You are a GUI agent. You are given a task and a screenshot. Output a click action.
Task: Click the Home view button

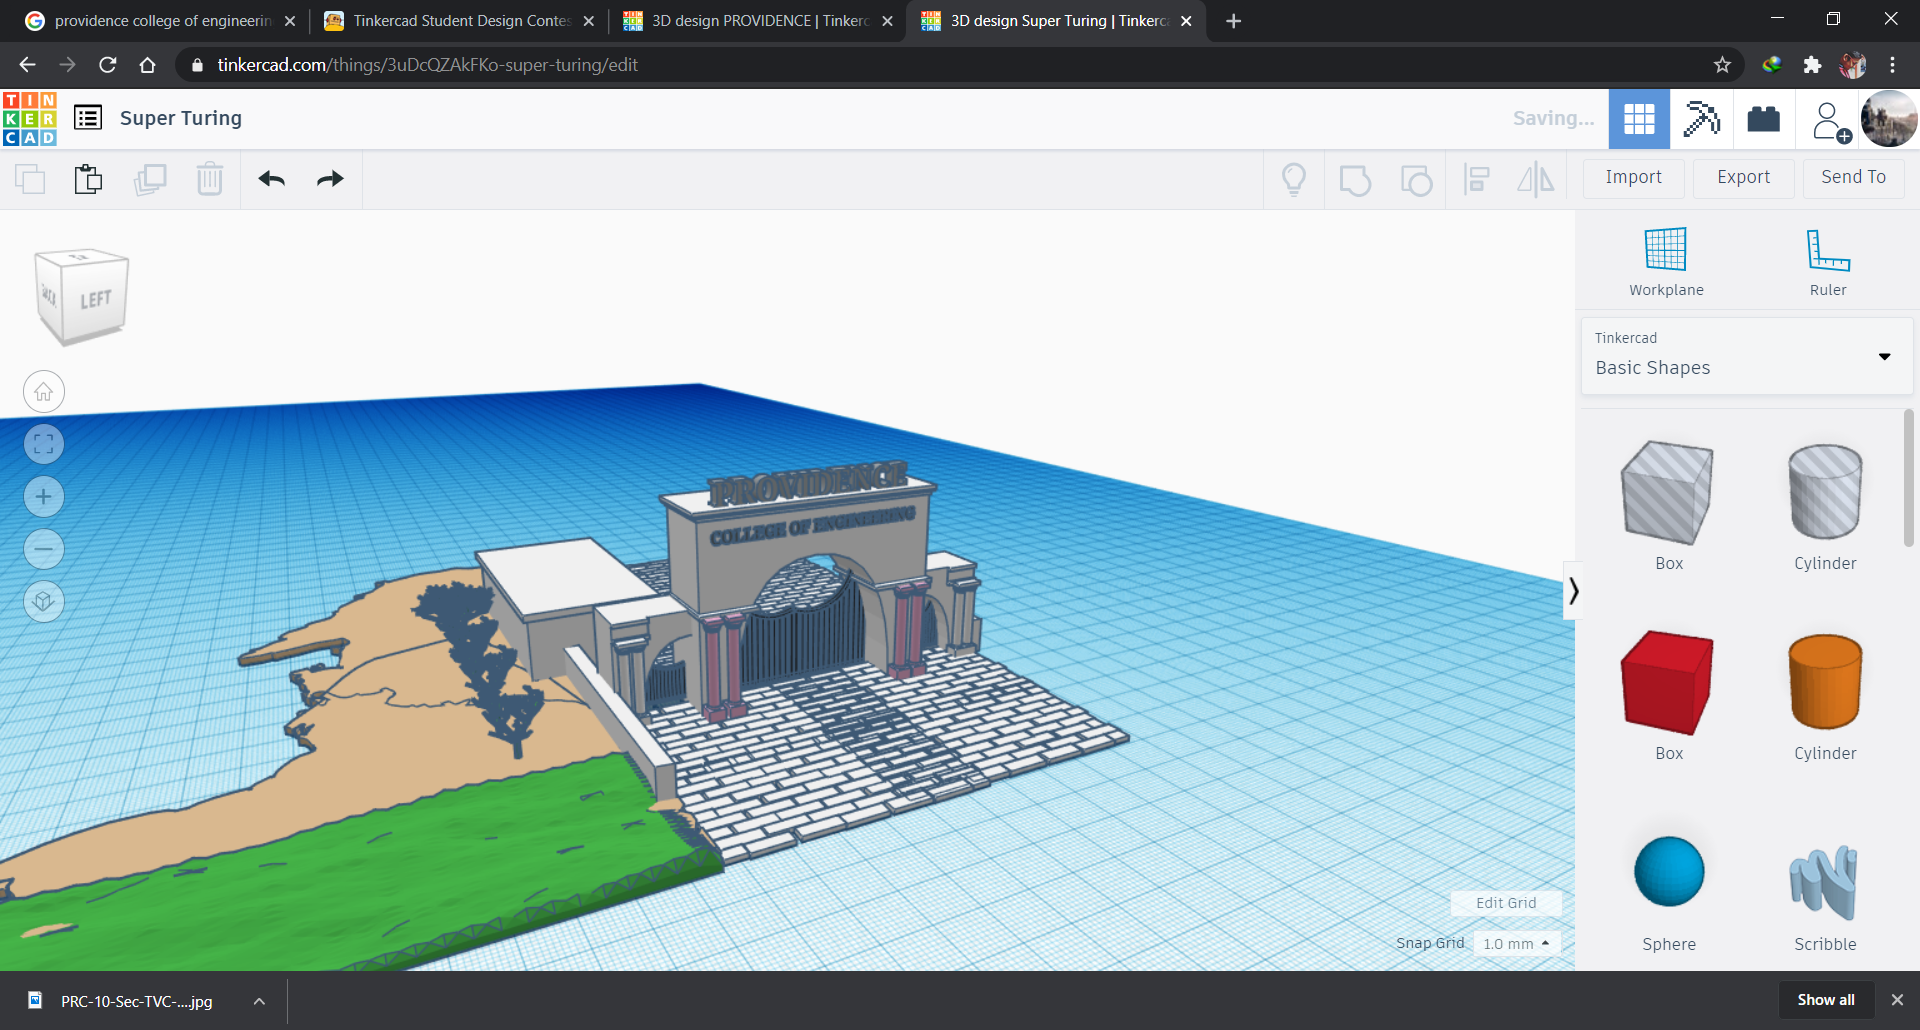tap(44, 392)
